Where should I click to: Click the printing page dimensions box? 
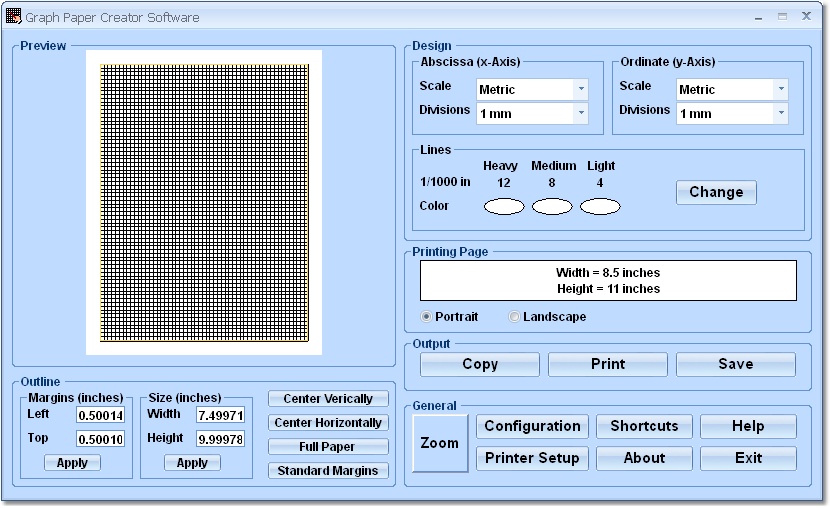pyautogui.click(x=608, y=280)
